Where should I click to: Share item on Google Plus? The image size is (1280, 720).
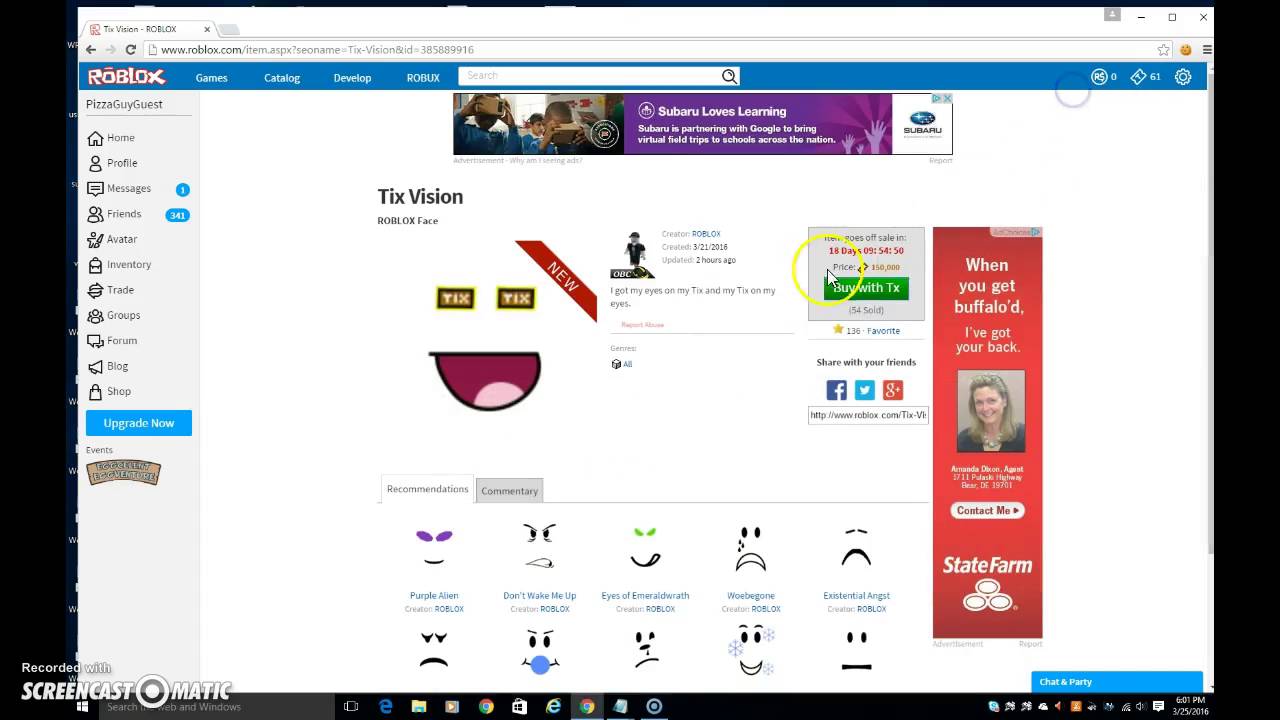click(893, 390)
